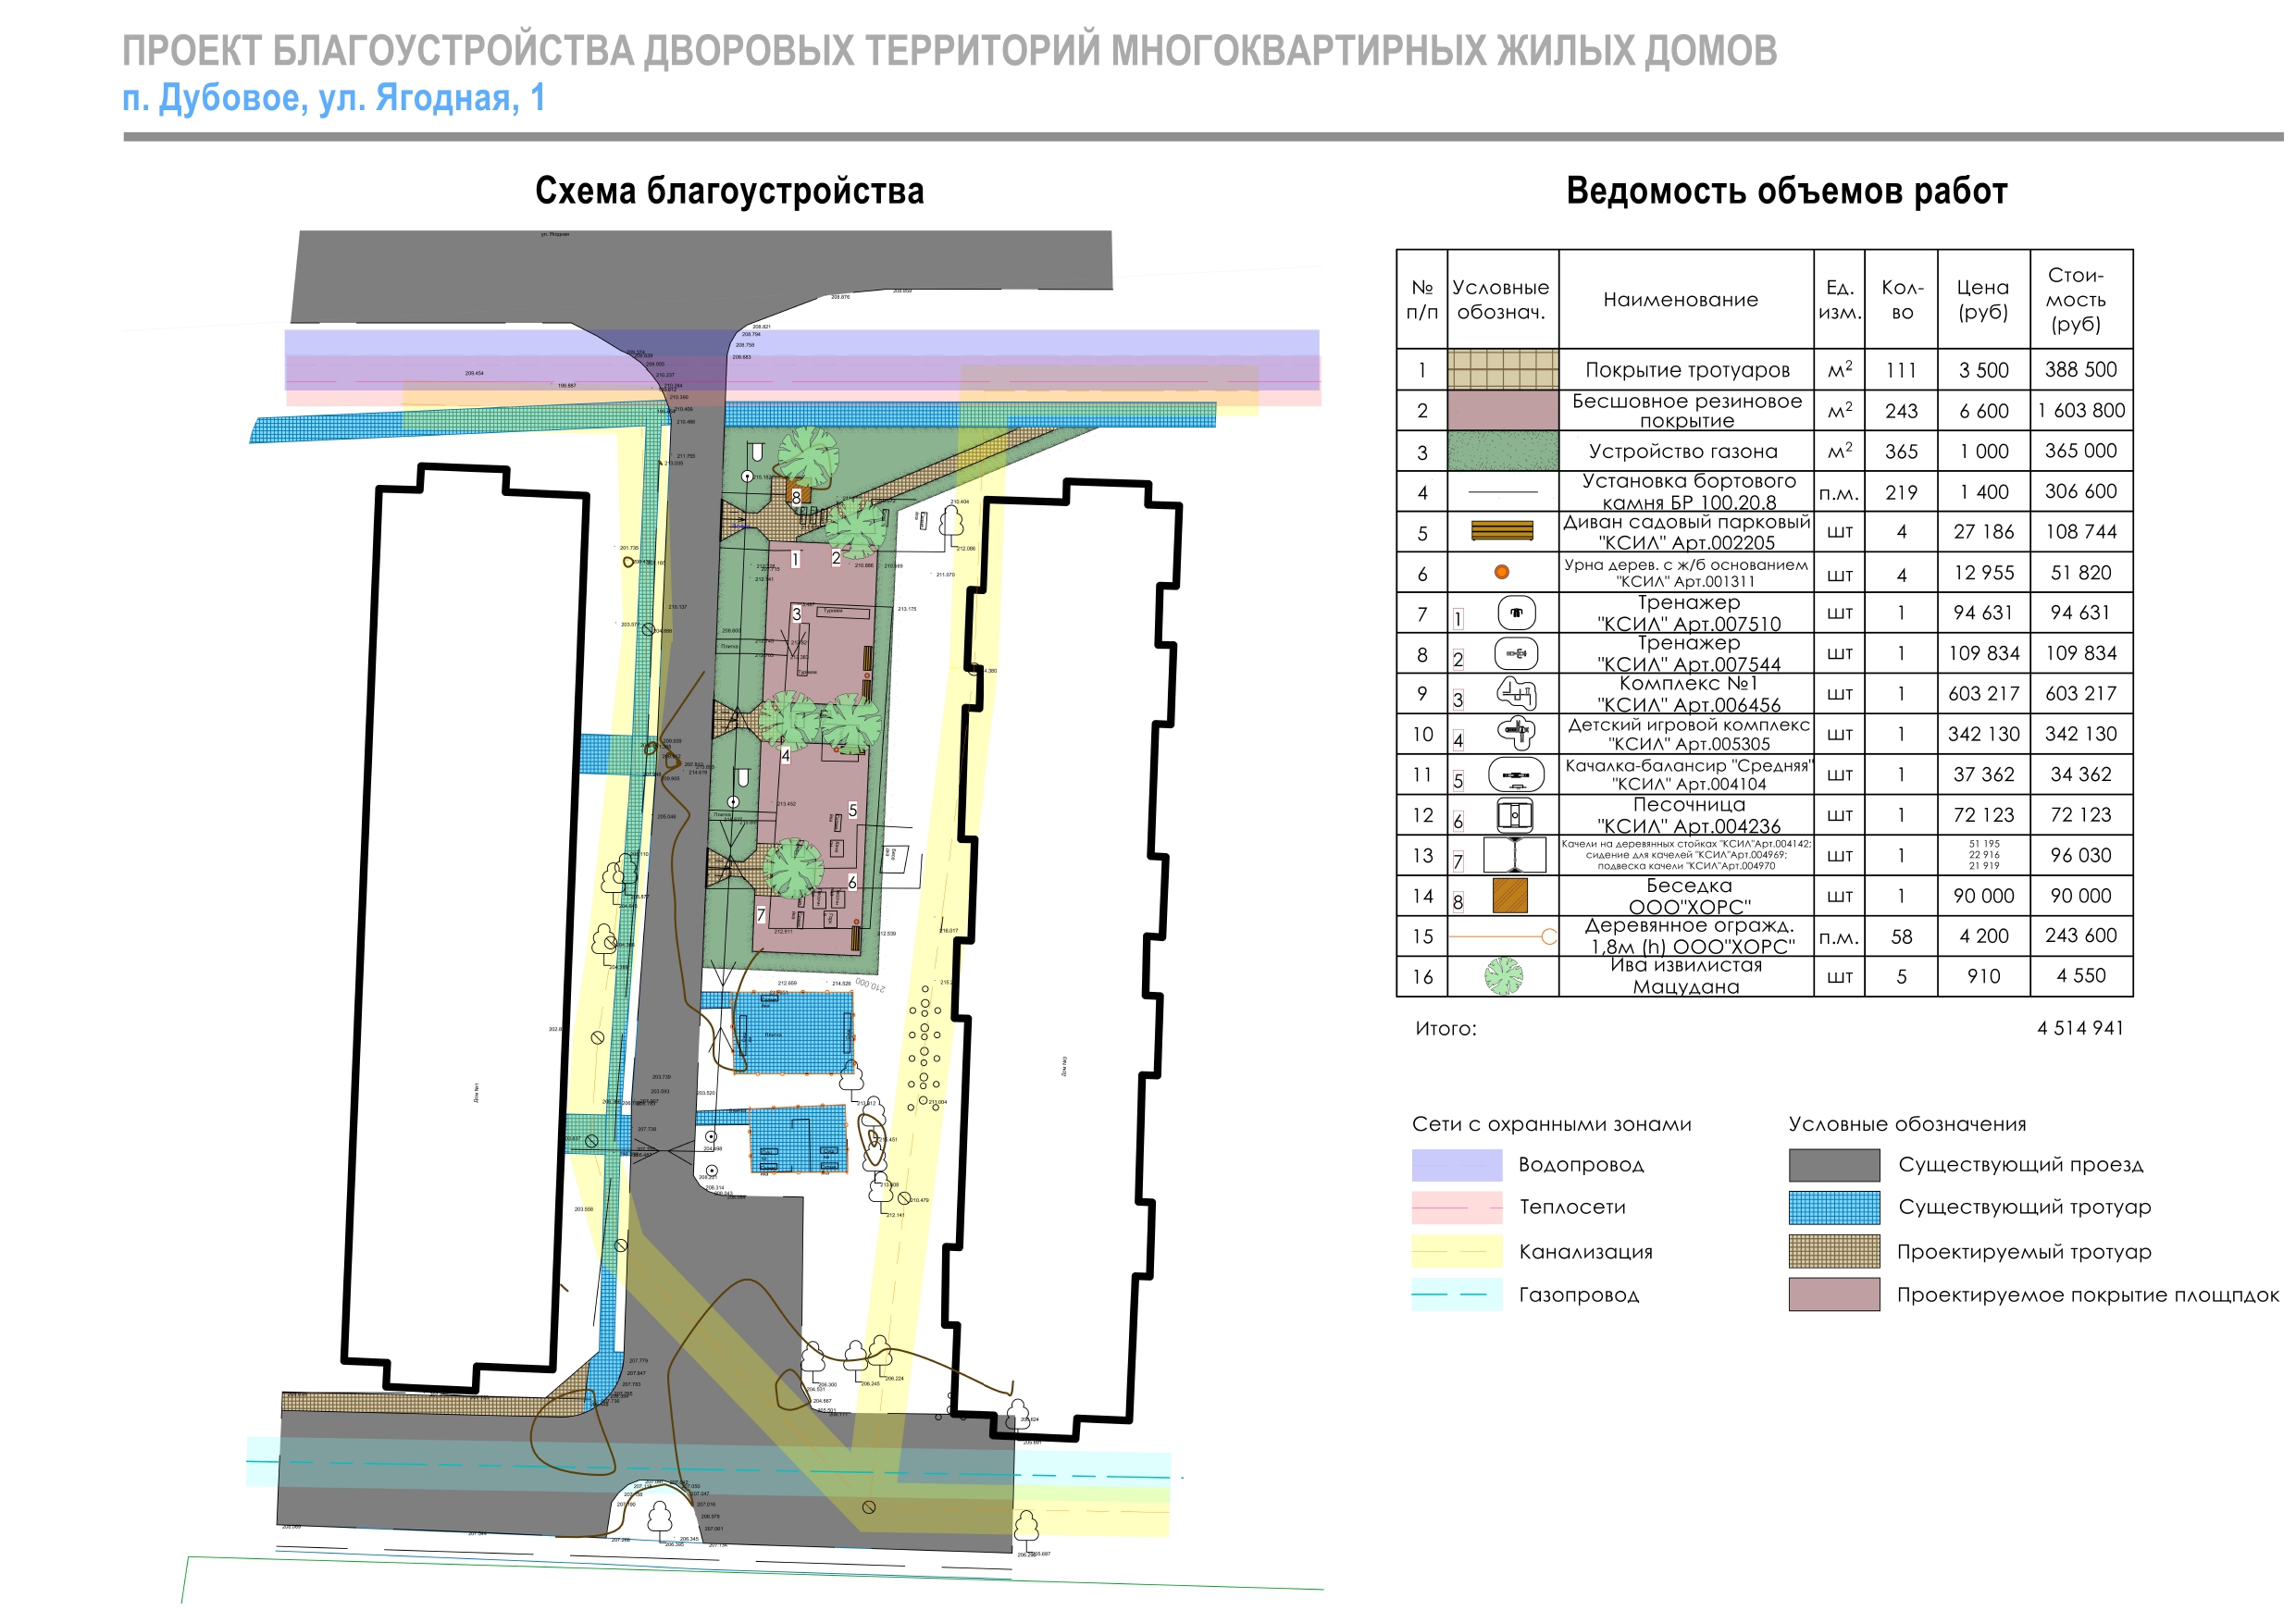The width and height of the screenshot is (2296, 1623).
Task: Click the Существующий проезд gray legend swatch
Action: (x=1834, y=1165)
